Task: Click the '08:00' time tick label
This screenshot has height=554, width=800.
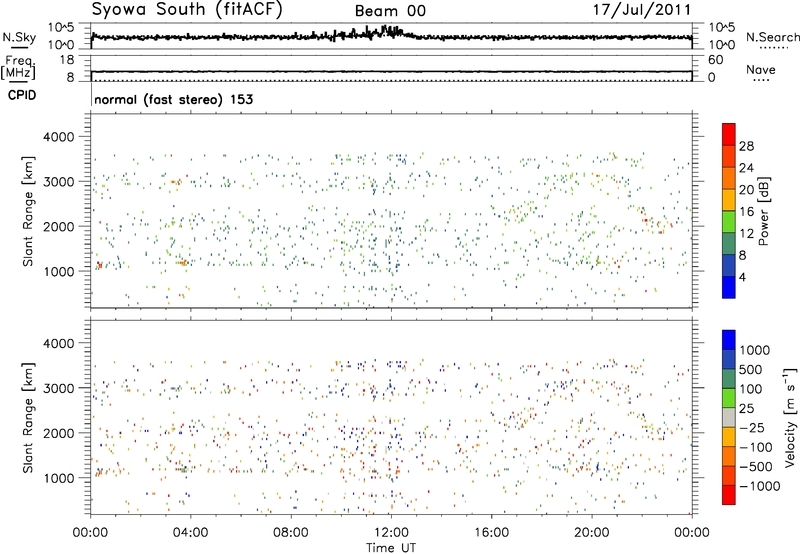Action: (291, 533)
